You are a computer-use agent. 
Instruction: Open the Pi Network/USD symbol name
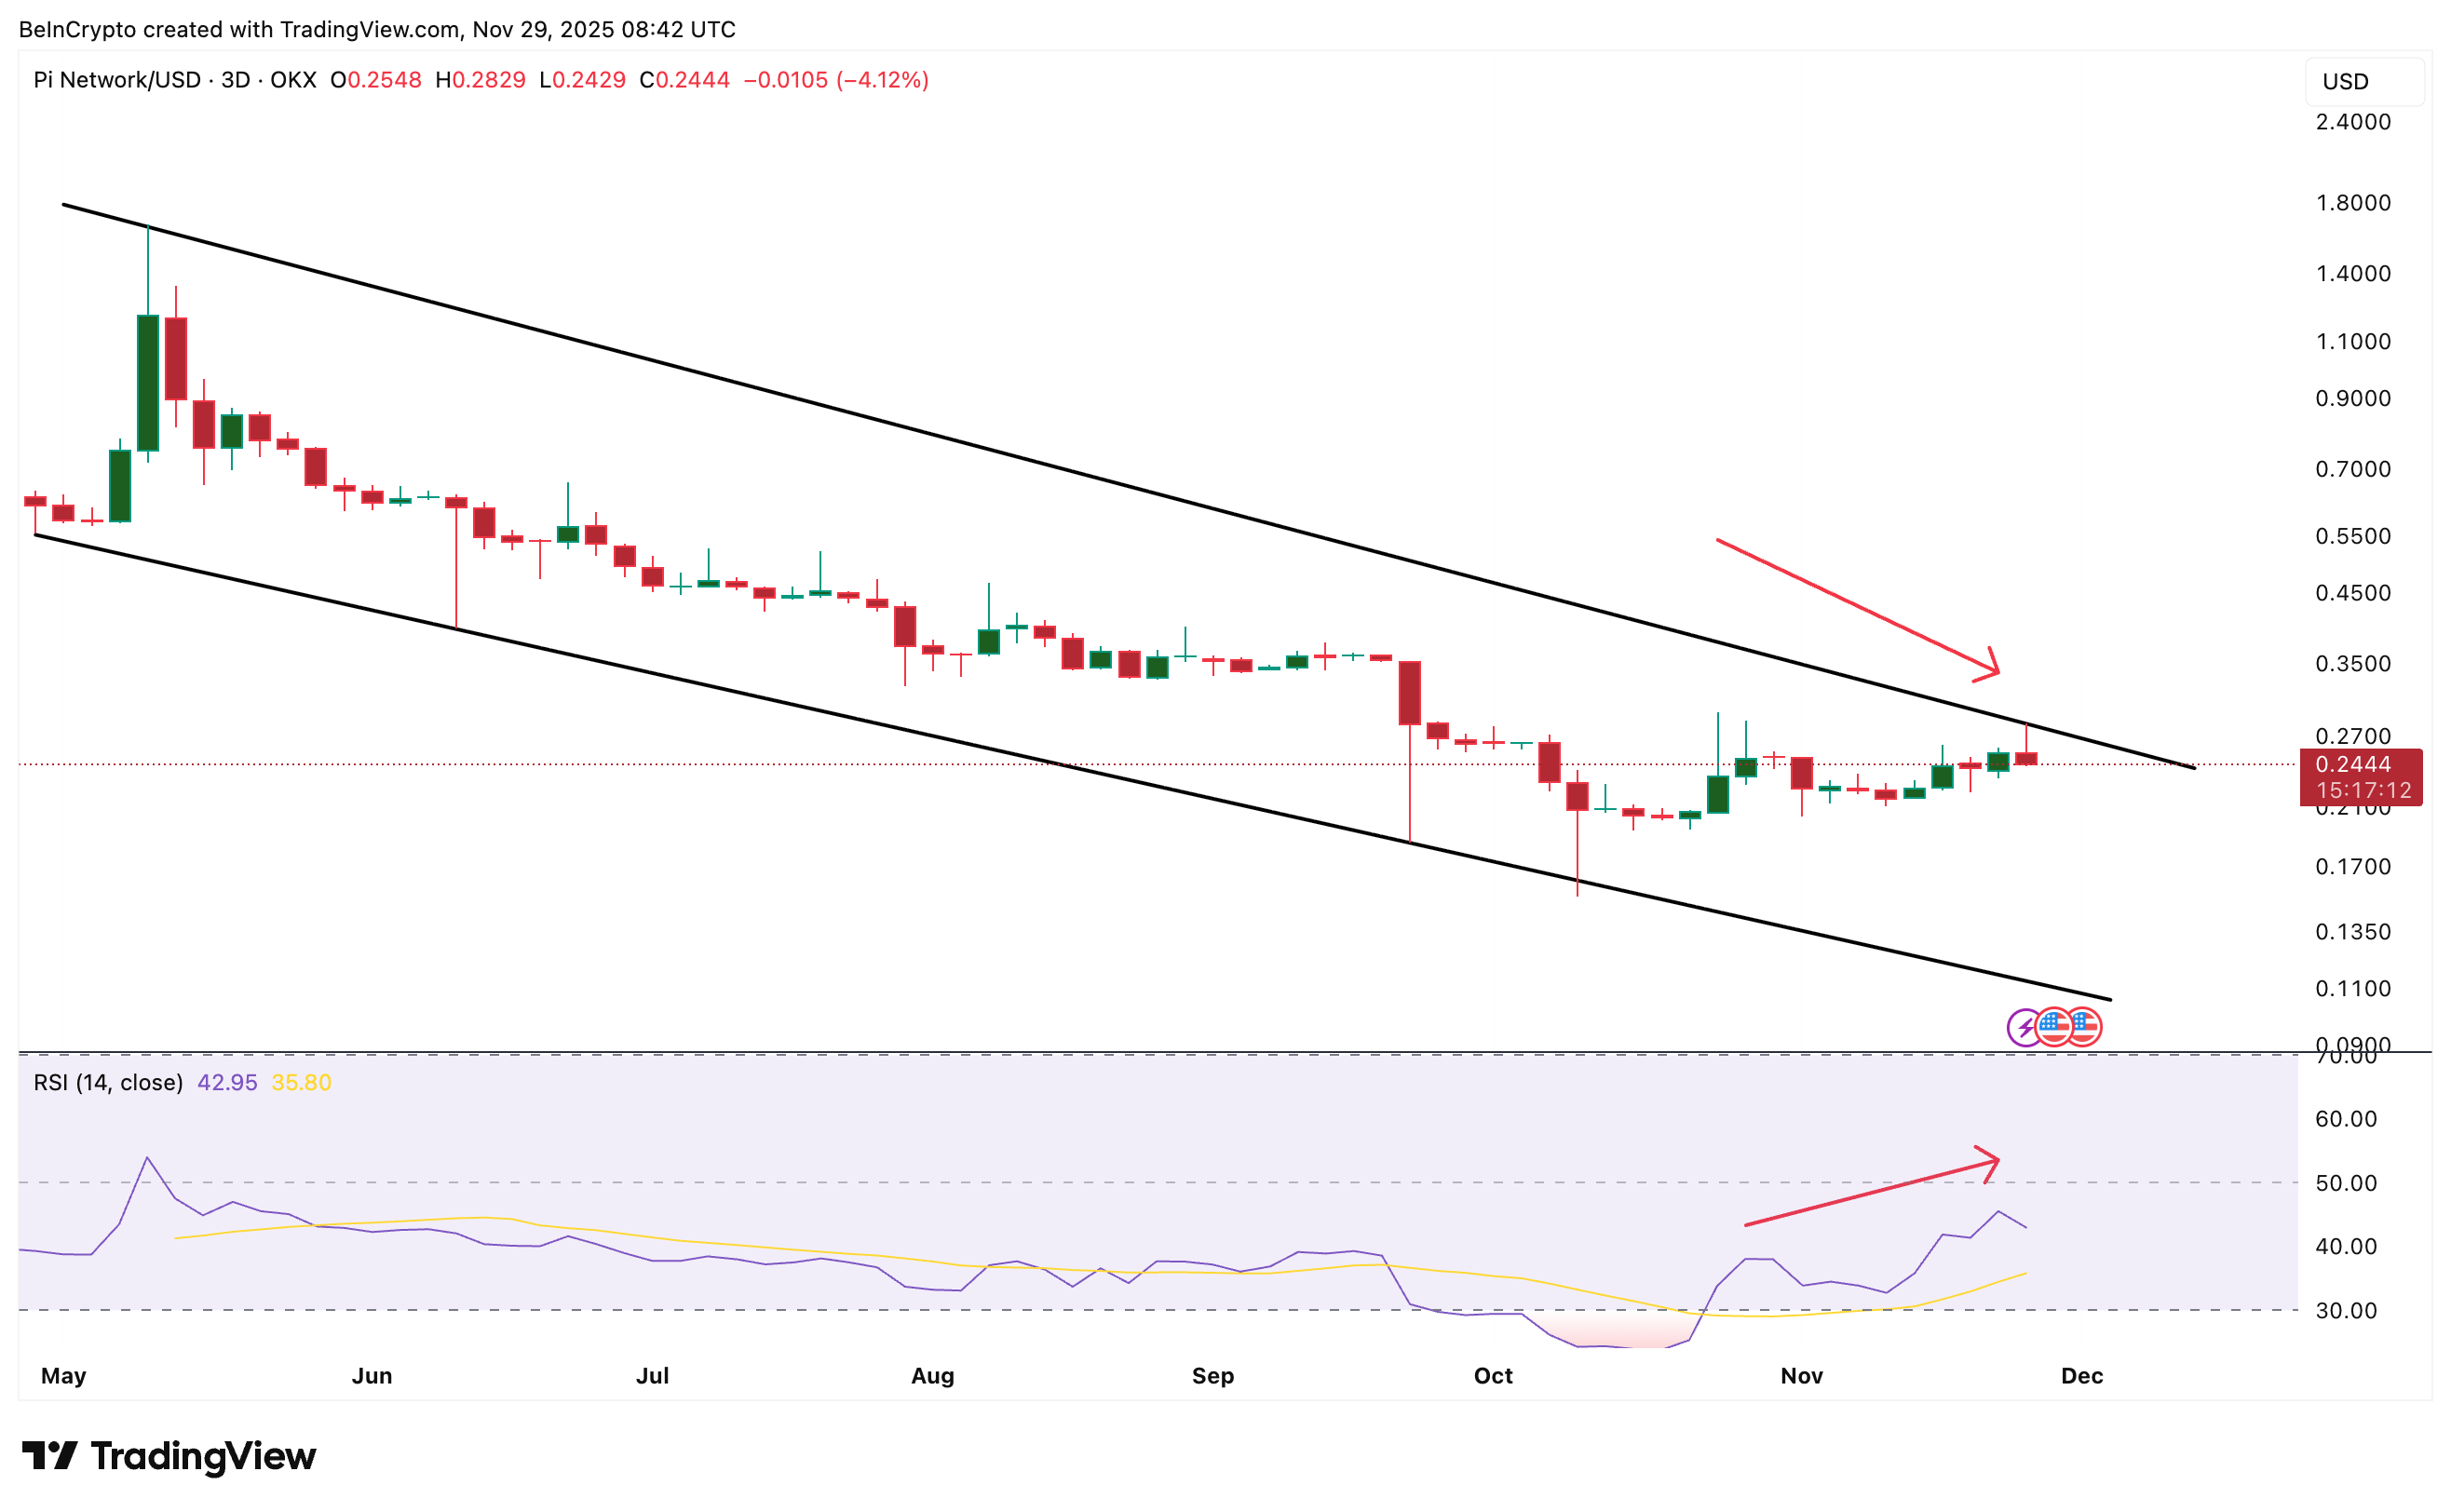pos(118,79)
